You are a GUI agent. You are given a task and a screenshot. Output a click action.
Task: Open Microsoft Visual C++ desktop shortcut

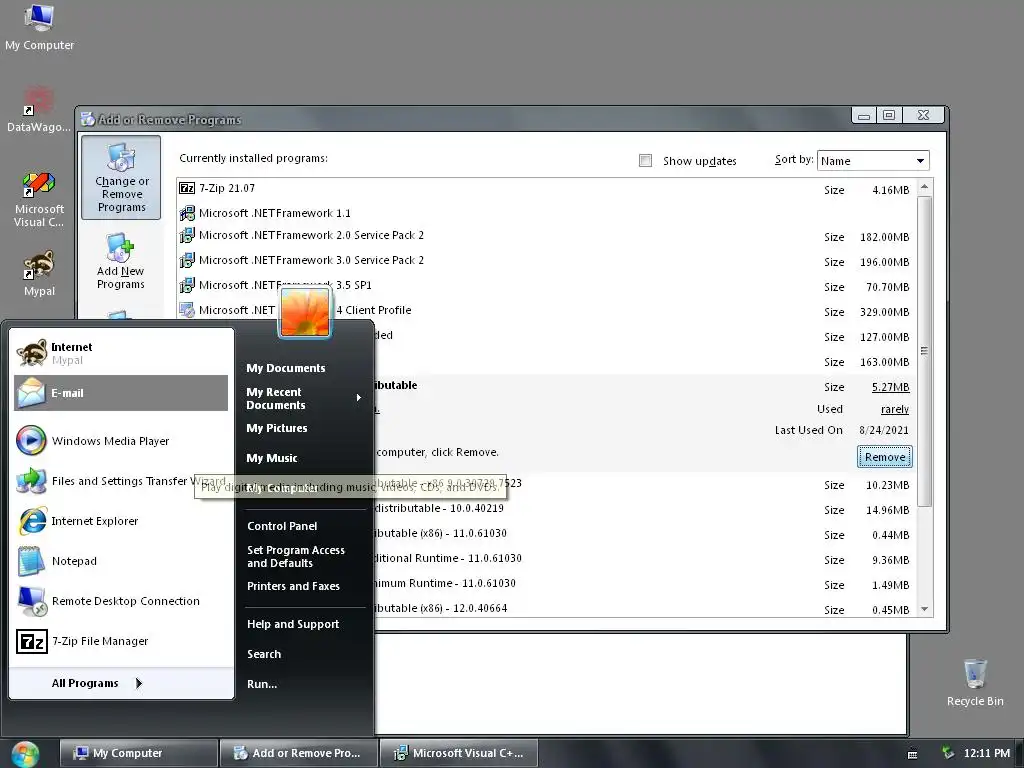pyautogui.click(x=39, y=199)
